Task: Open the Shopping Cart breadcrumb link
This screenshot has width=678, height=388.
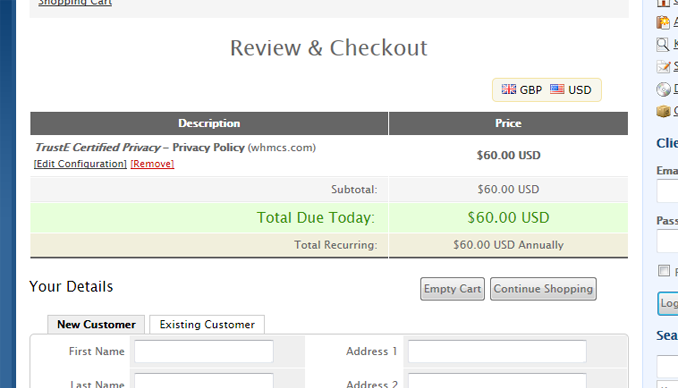Action: coord(75,3)
